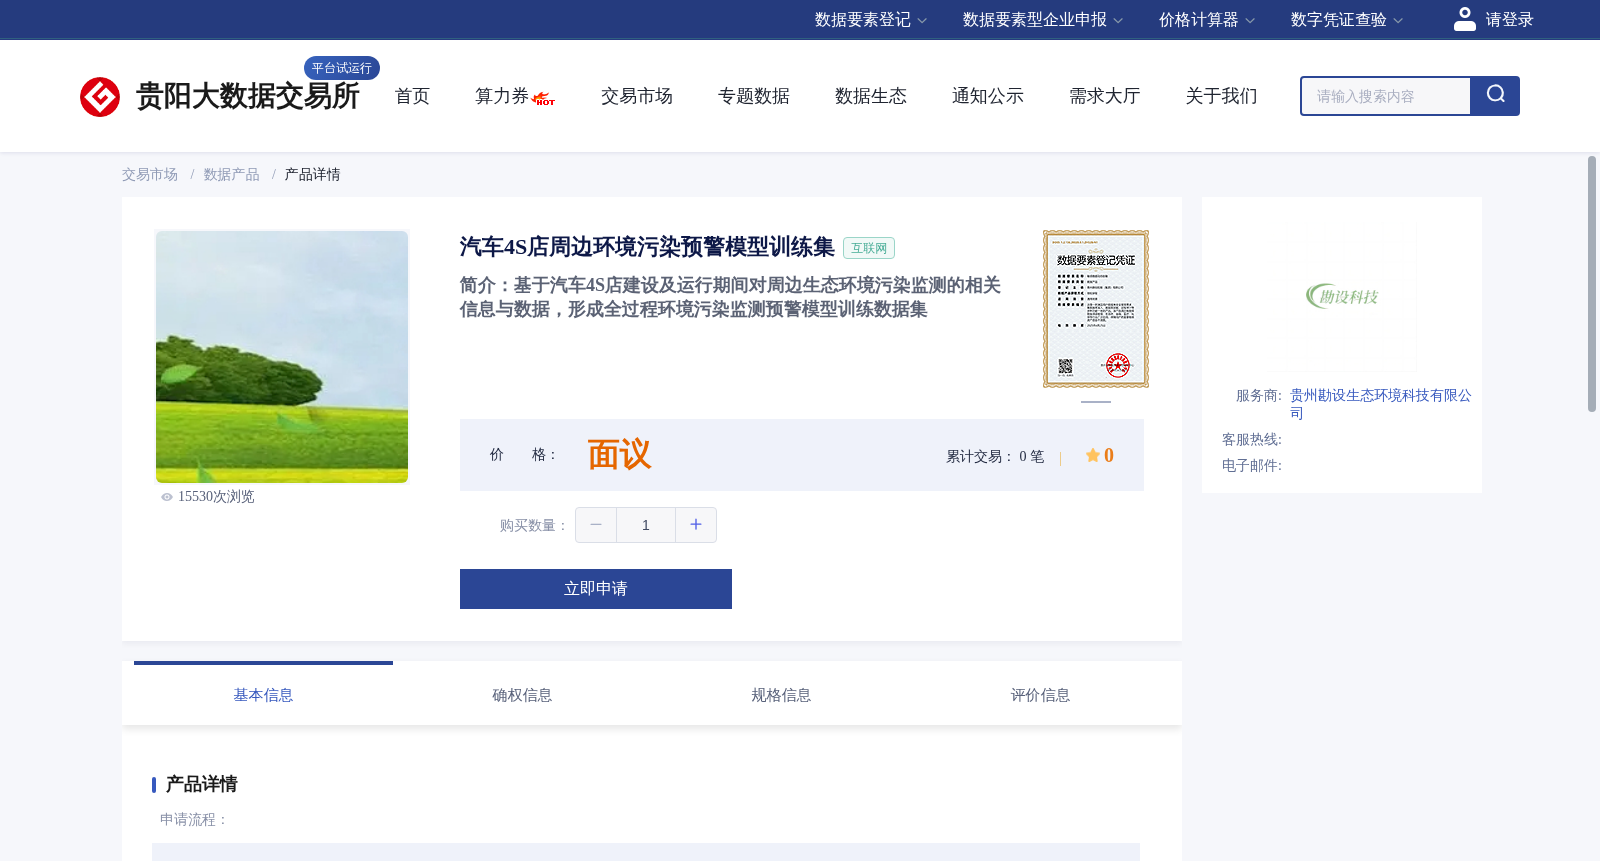Click the 电子邮件 label
Viewport: 1600px width, 861px height.
click(x=1252, y=466)
